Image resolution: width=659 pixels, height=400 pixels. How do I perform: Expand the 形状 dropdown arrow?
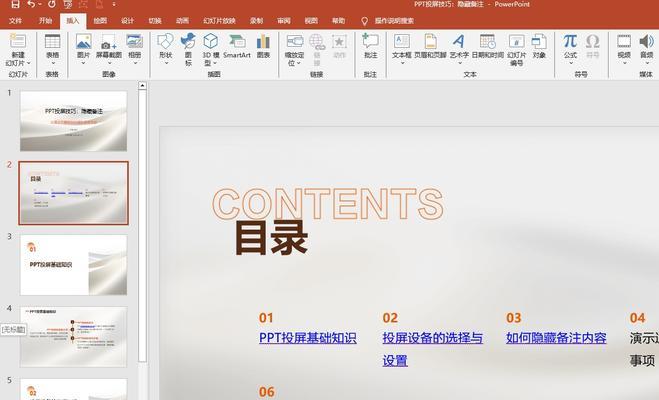click(x=166, y=63)
